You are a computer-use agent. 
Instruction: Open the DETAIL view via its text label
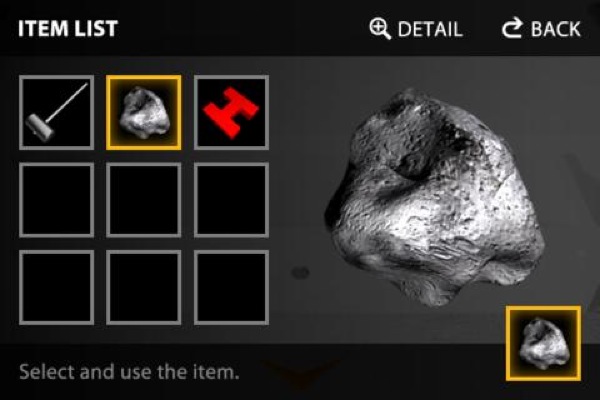[430, 29]
